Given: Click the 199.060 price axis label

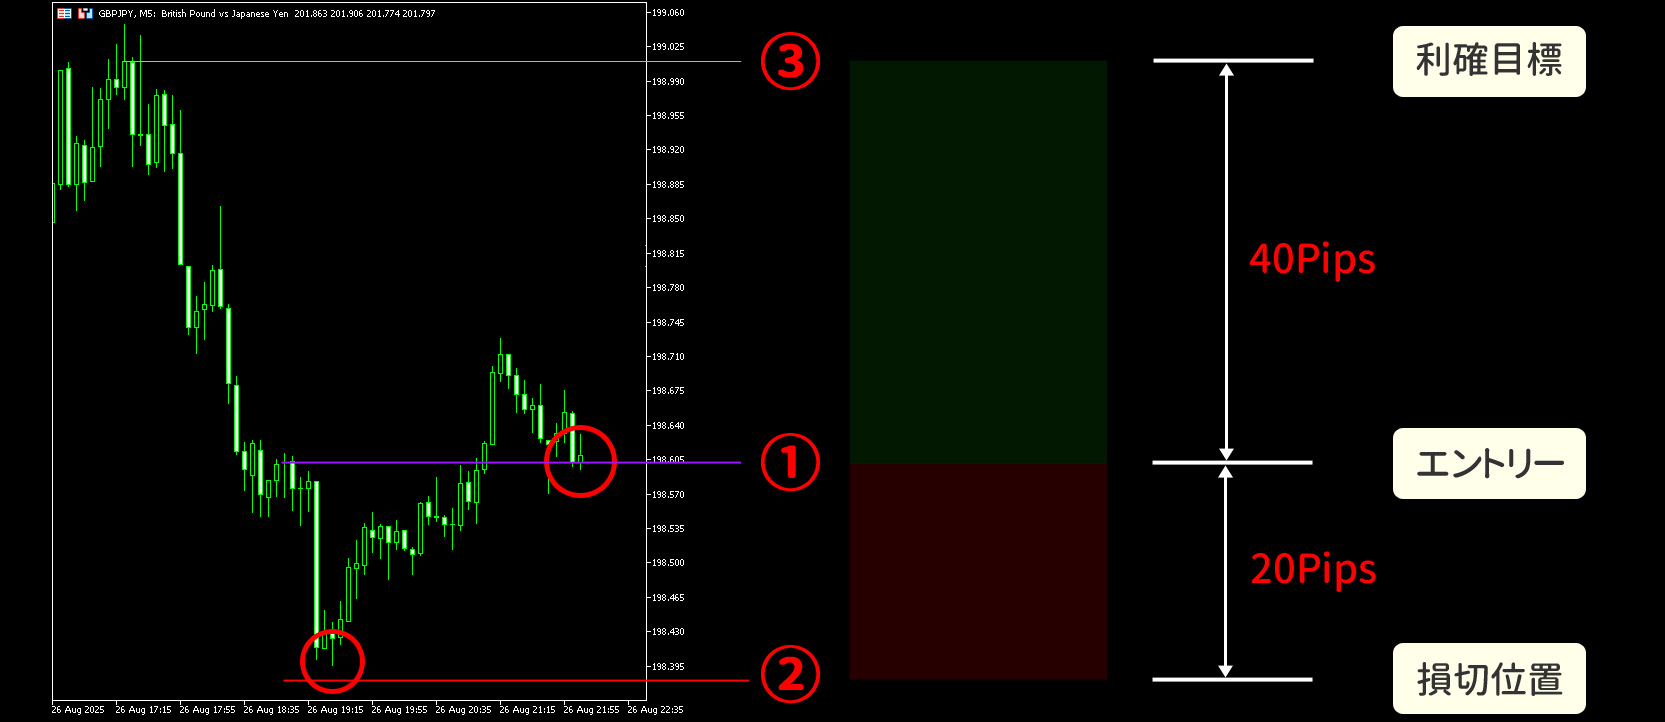Looking at the screenshot, I should (668, 13).
